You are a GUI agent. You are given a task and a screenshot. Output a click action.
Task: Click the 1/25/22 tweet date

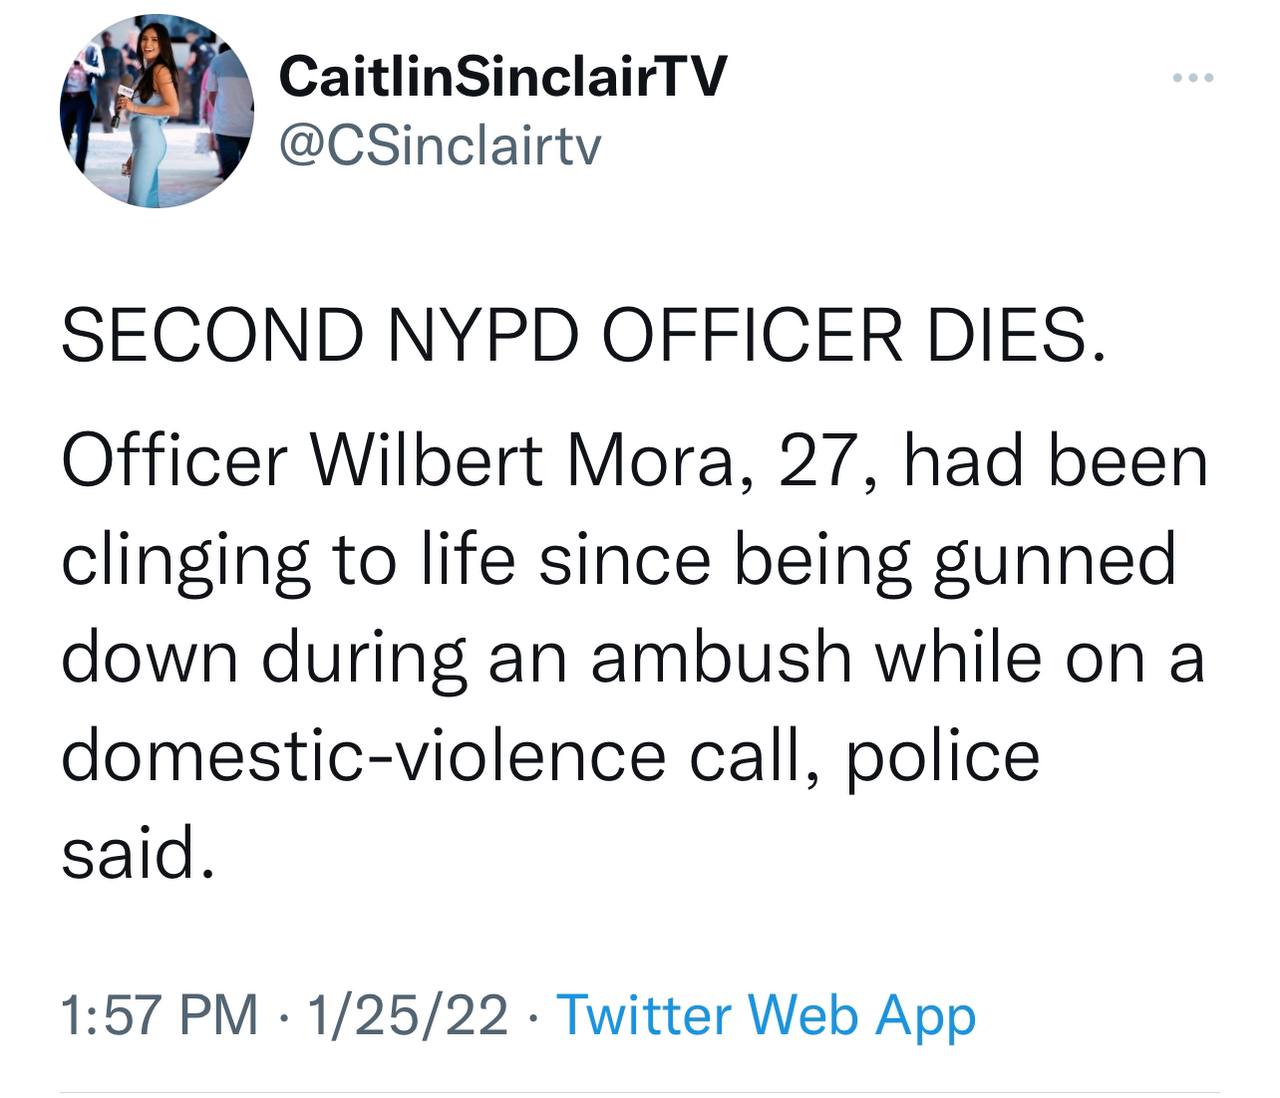point(408,1015)
